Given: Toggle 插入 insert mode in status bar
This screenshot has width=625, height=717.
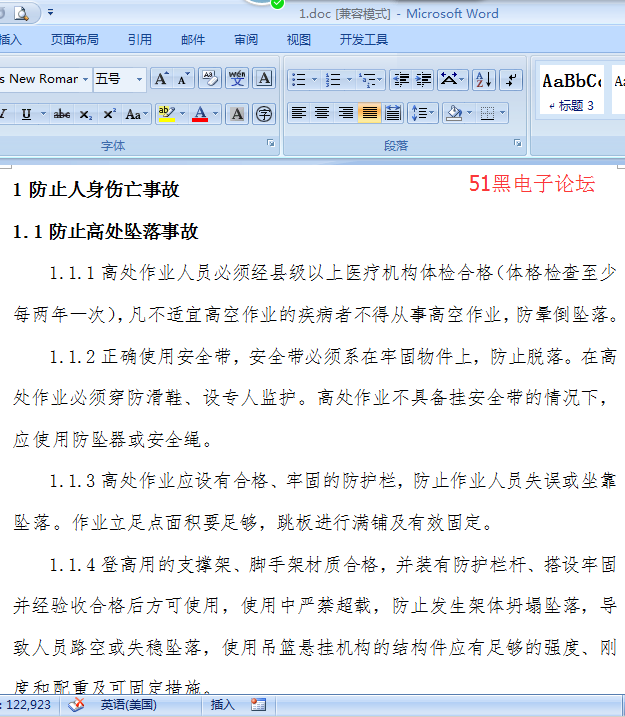Looking at the screenshot, I should (222, 705).
